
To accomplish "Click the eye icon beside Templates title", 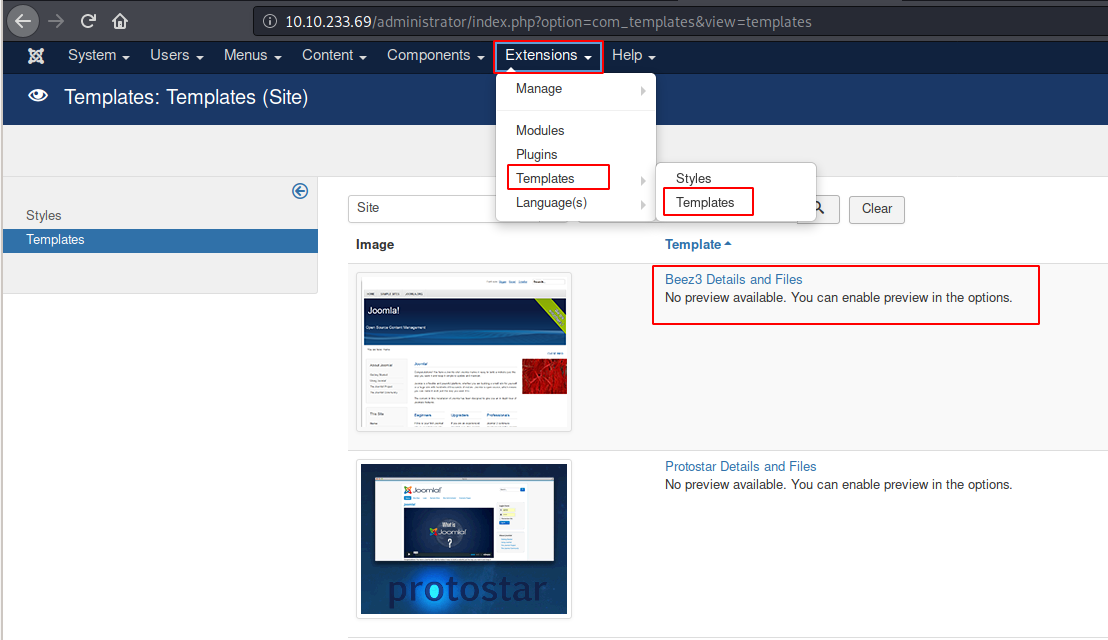I will pos(39,97).
